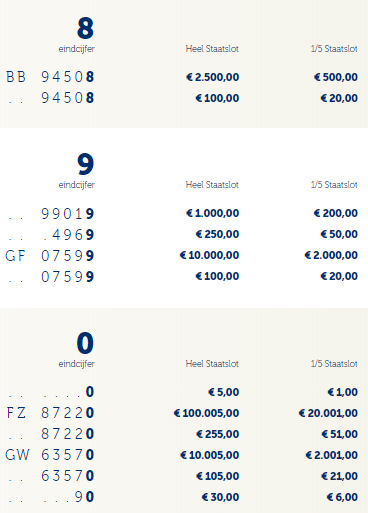Select the BB 94508 winning number
Screen dimensions: 368x513
pyautogui.click(x=50, y=77)
